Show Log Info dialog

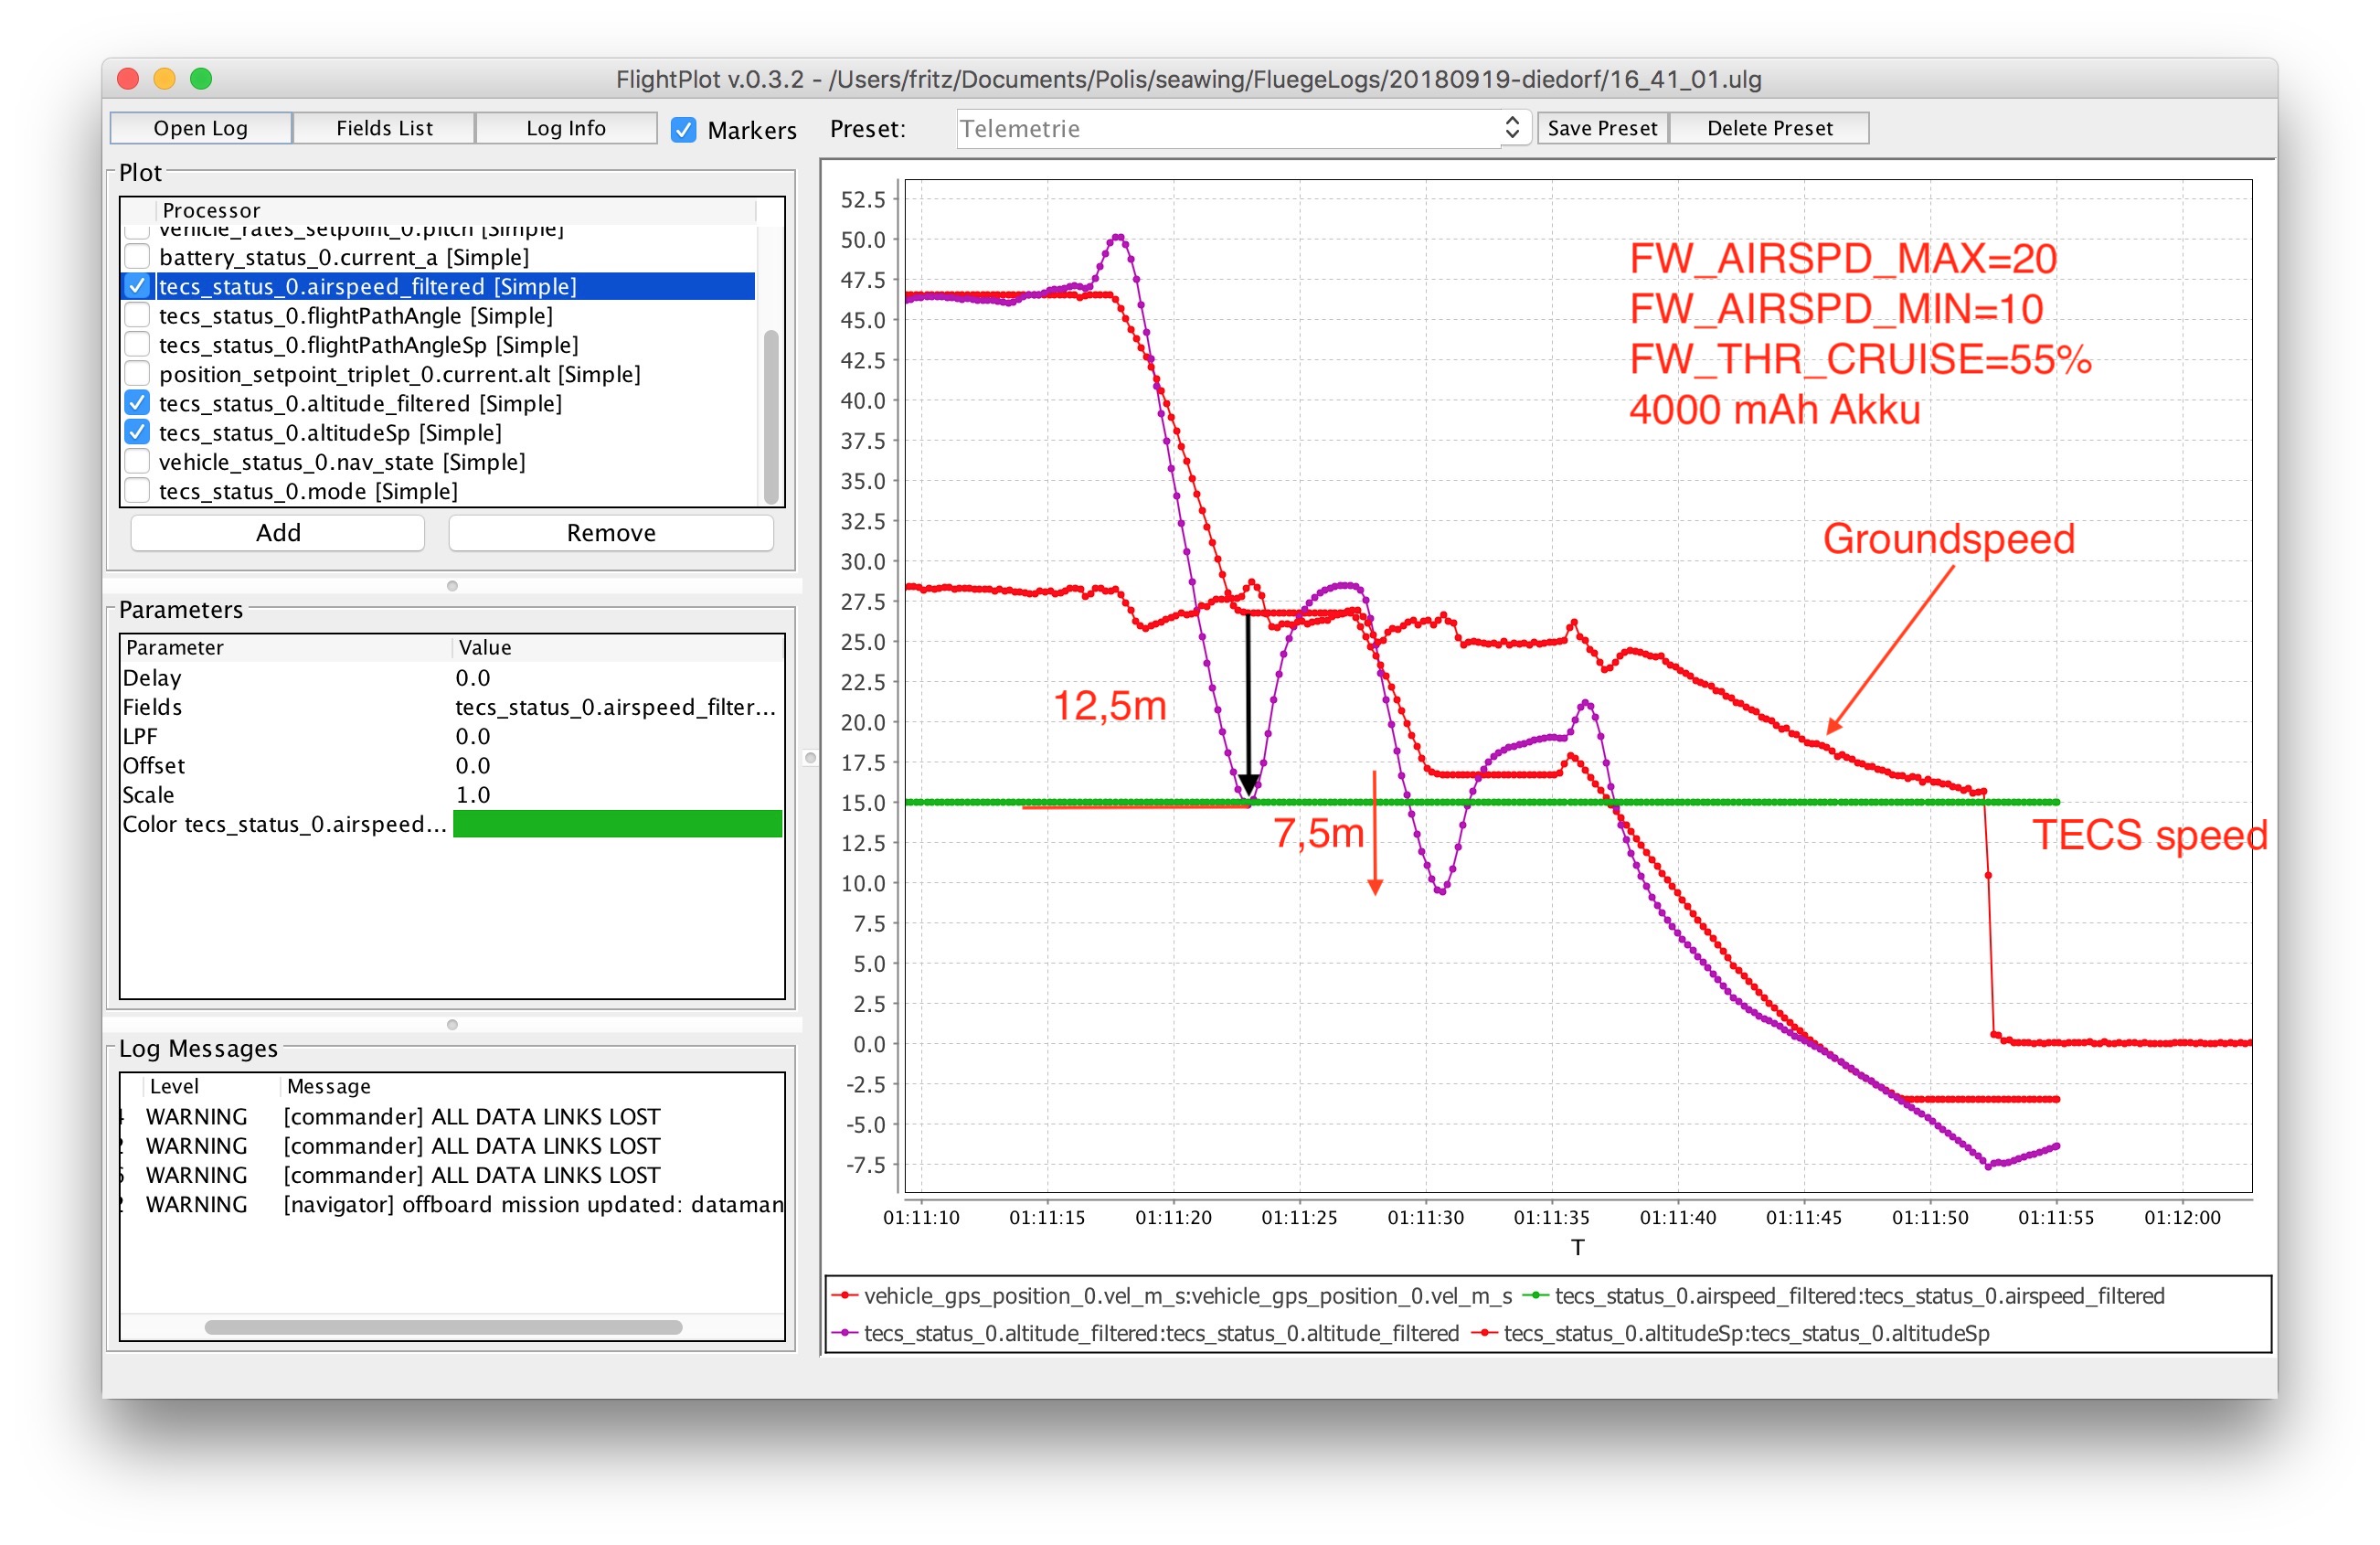pos(566,128)
